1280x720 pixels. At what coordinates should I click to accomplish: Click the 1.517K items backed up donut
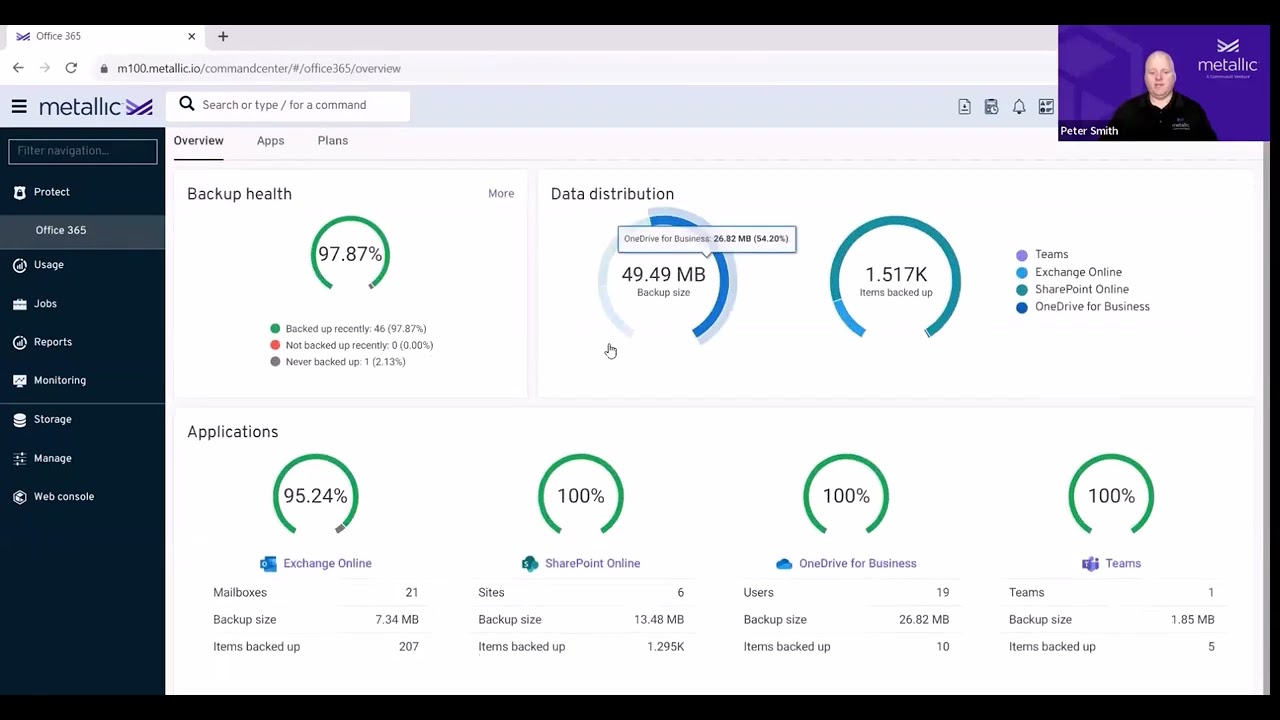[896, 278]
